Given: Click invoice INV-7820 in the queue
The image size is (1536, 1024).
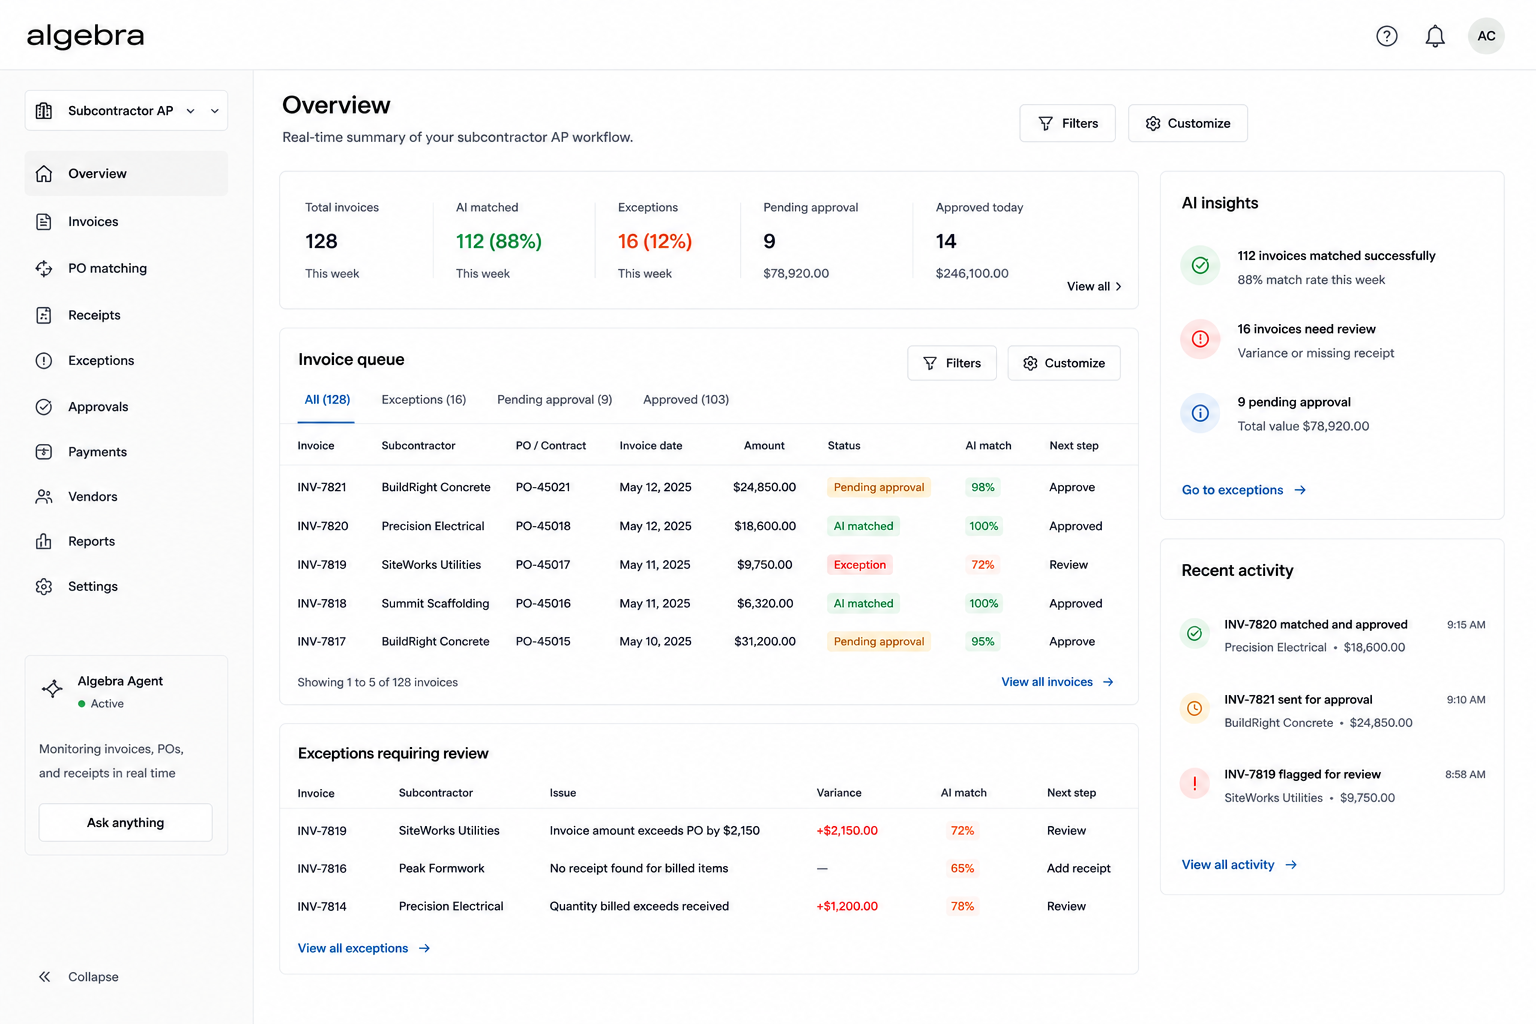Looking at the screenshot, I should pyautogui.click(x=323, y=526).
